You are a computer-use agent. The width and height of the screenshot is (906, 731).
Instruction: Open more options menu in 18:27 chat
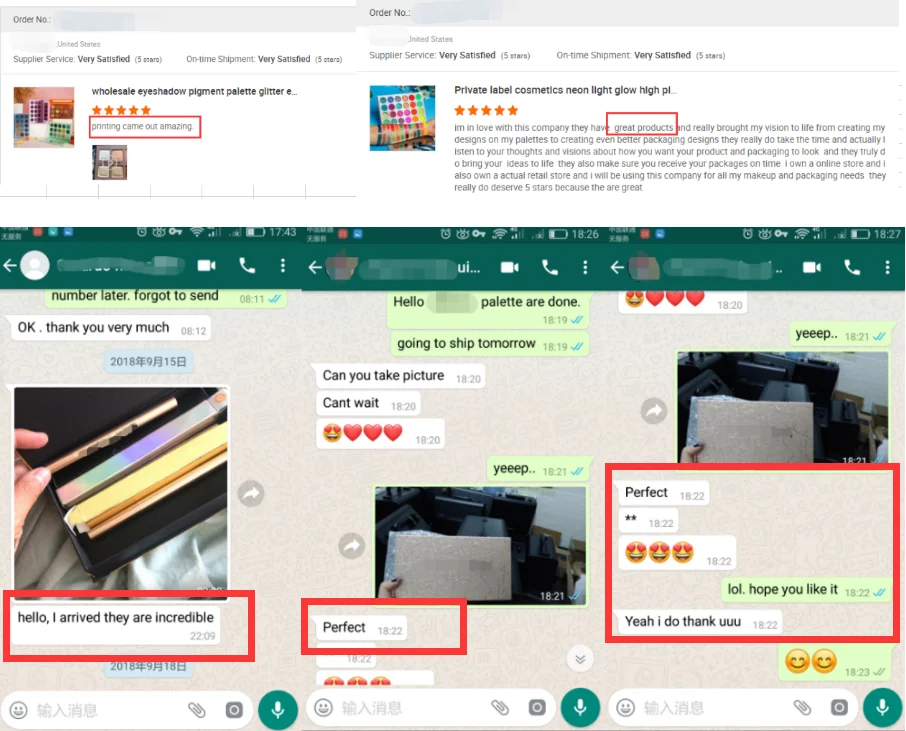(888, 267)
